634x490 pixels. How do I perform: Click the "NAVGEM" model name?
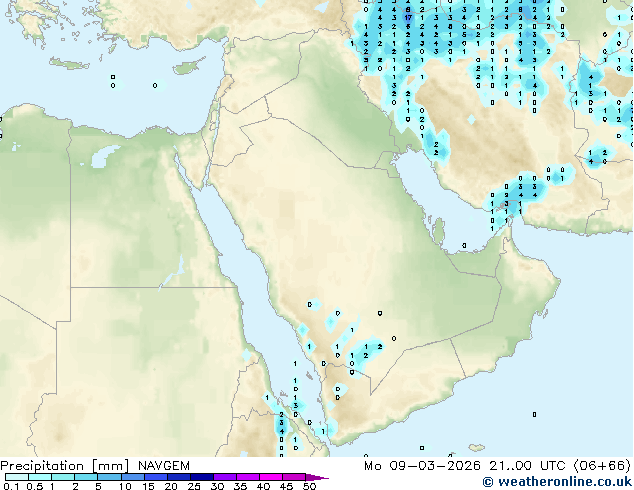[164, 466]
